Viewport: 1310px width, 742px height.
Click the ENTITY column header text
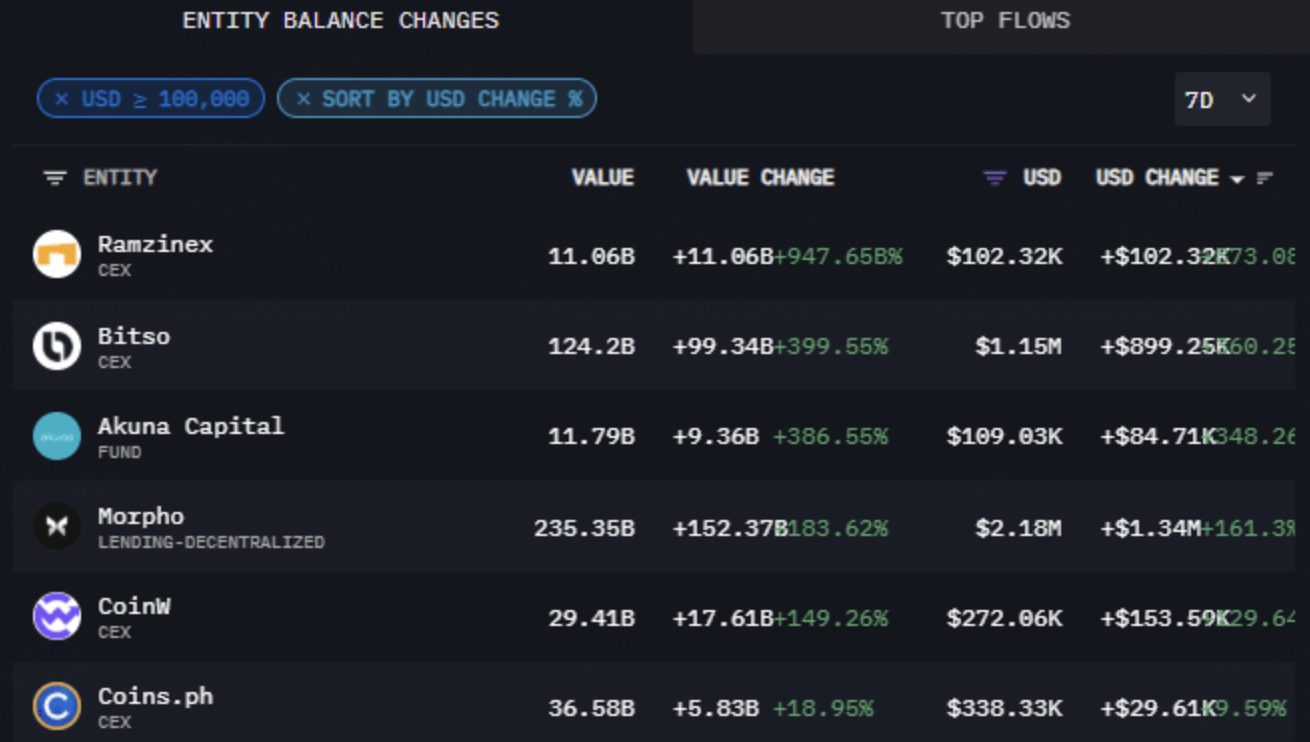(x=120, y=178)
